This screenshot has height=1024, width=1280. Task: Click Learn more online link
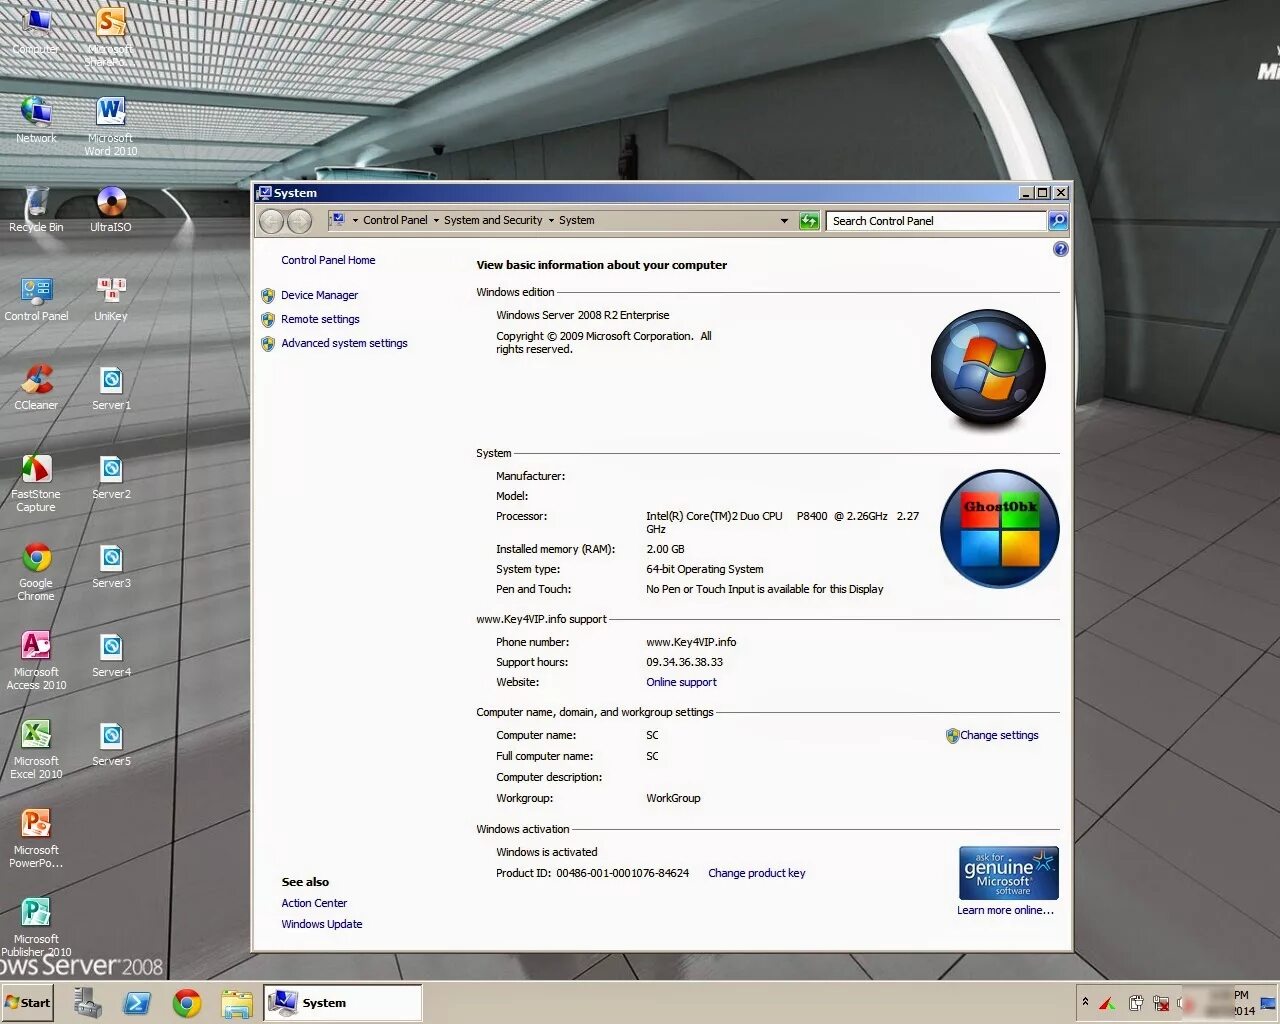point(1005,910)
